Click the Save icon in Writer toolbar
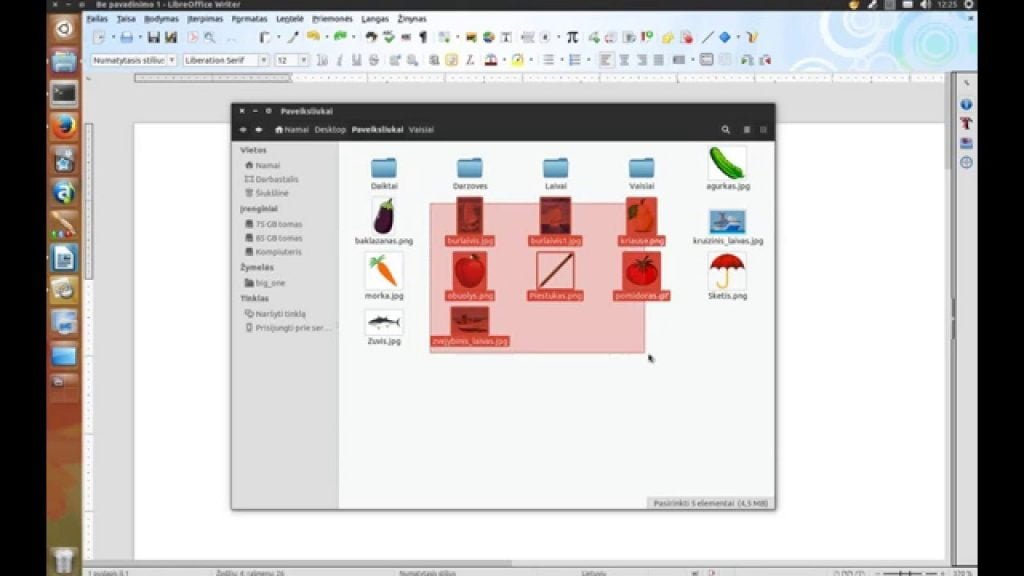 click(153, 38)
